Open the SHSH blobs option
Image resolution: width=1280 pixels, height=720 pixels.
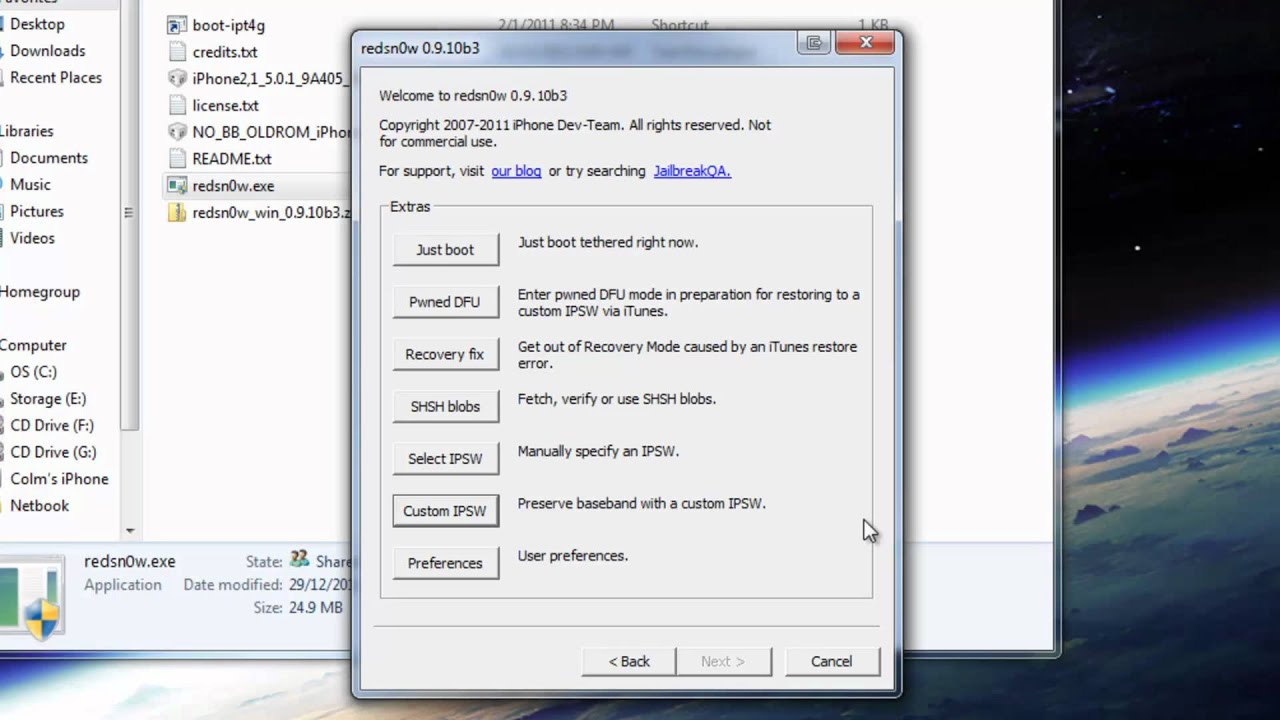pyautogui.click(x=445, y=406)
